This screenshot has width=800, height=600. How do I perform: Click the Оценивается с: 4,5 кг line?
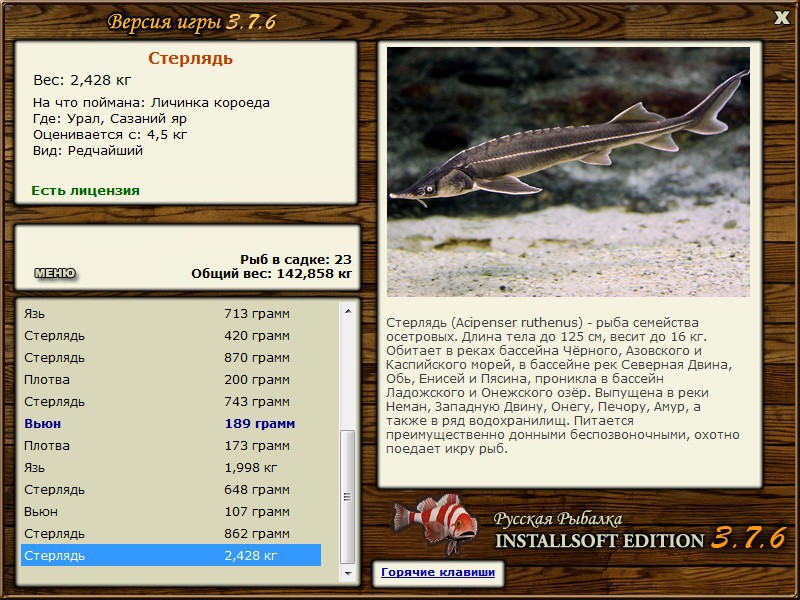click(x=110, y=135)
